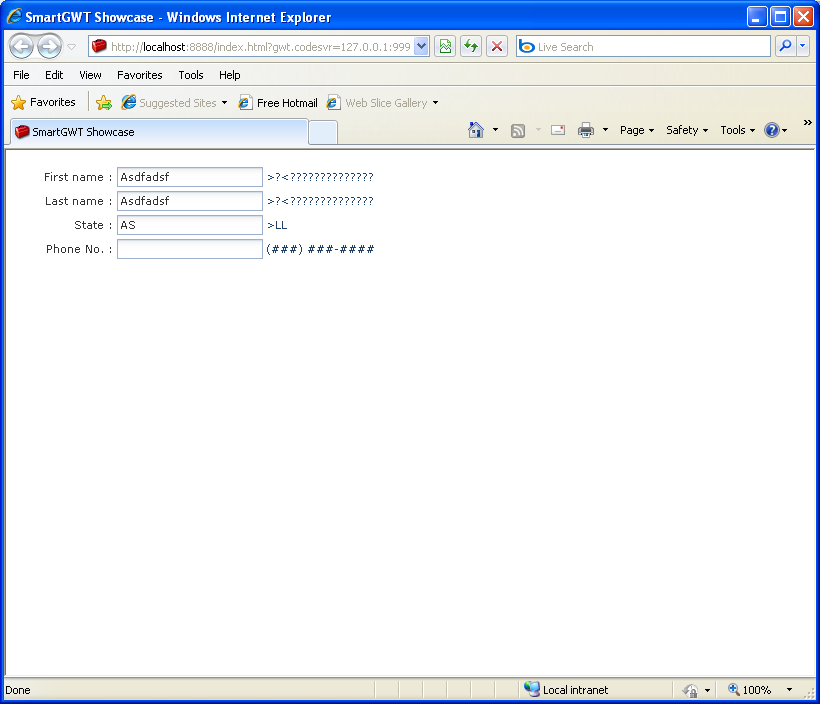This screenshot has height=704, width=820.
Task: Click the Favorites star button
Action: [x=43, y=102]
